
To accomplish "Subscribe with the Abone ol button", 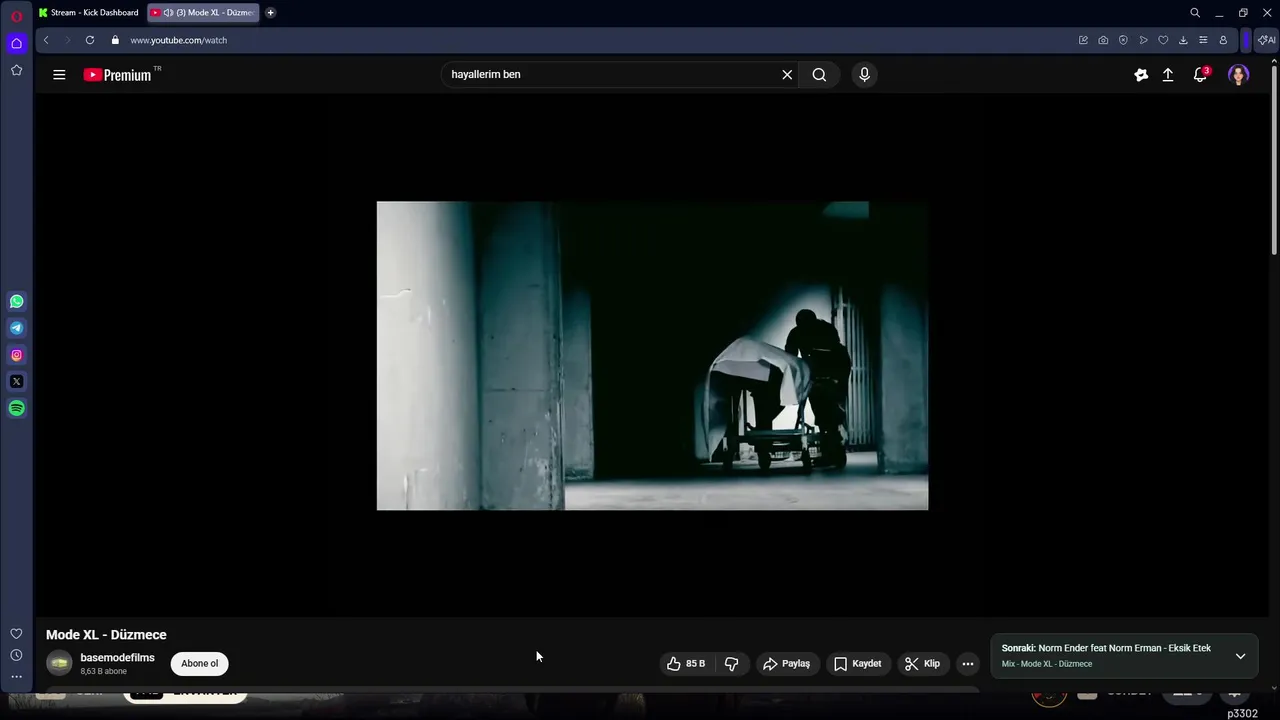I will tap(199, 663).
